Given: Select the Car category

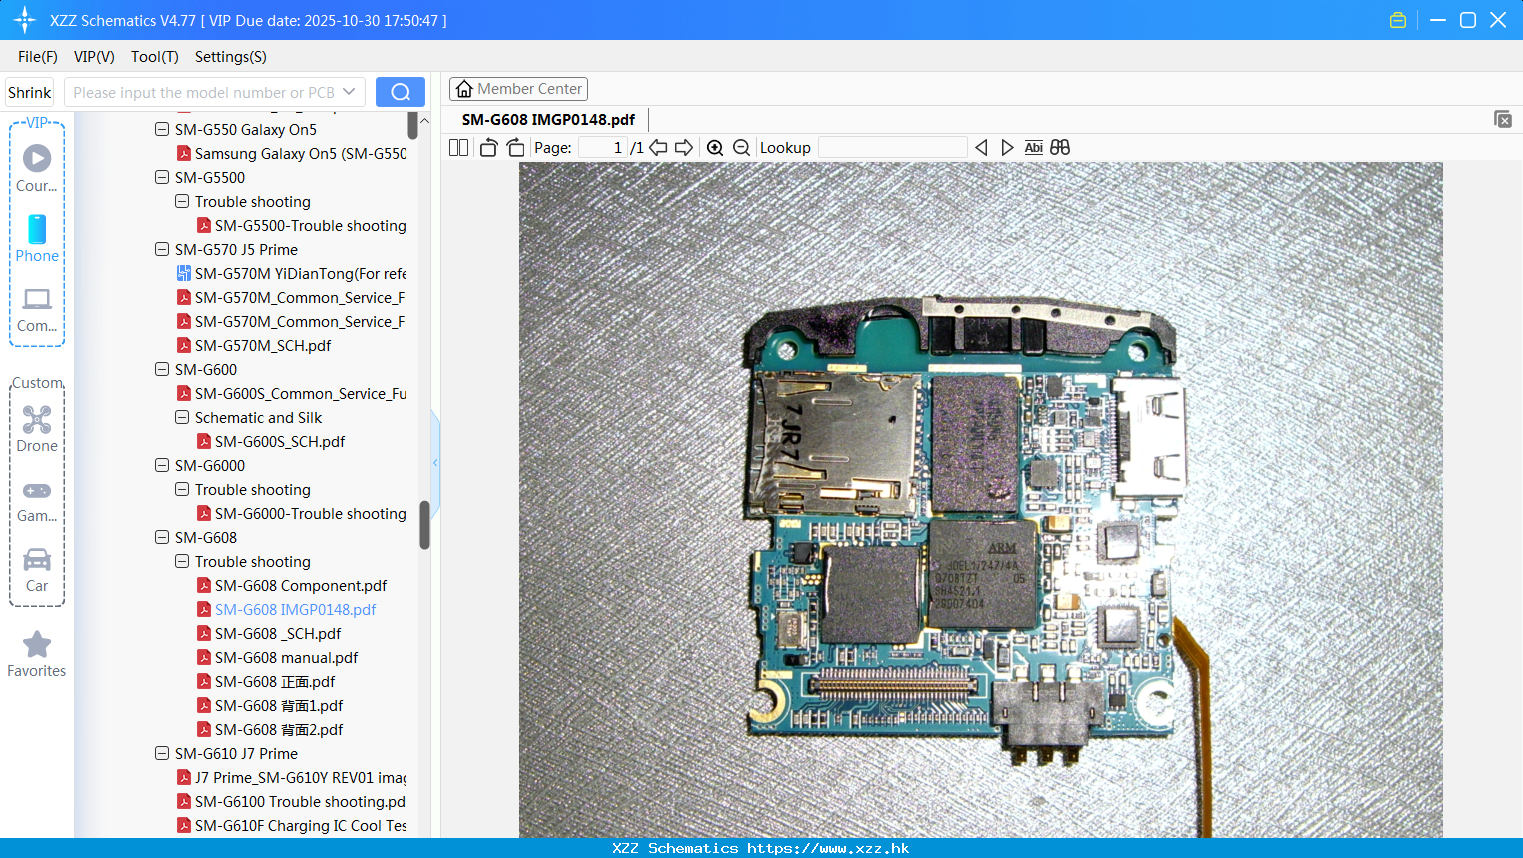Looking at the screenshot, I should pos(37,570).
